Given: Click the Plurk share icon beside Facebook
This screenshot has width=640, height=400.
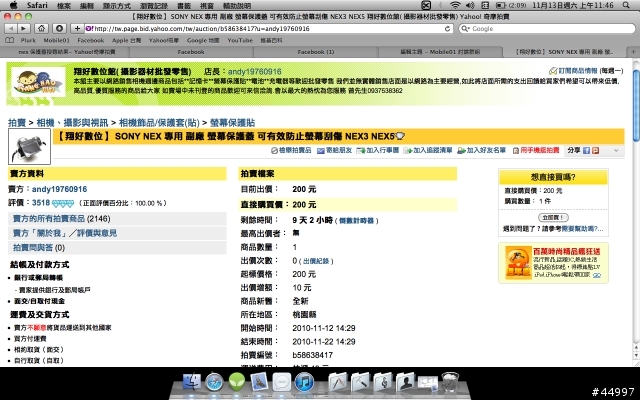Looking at the screenshot, I should coord(596,151).
